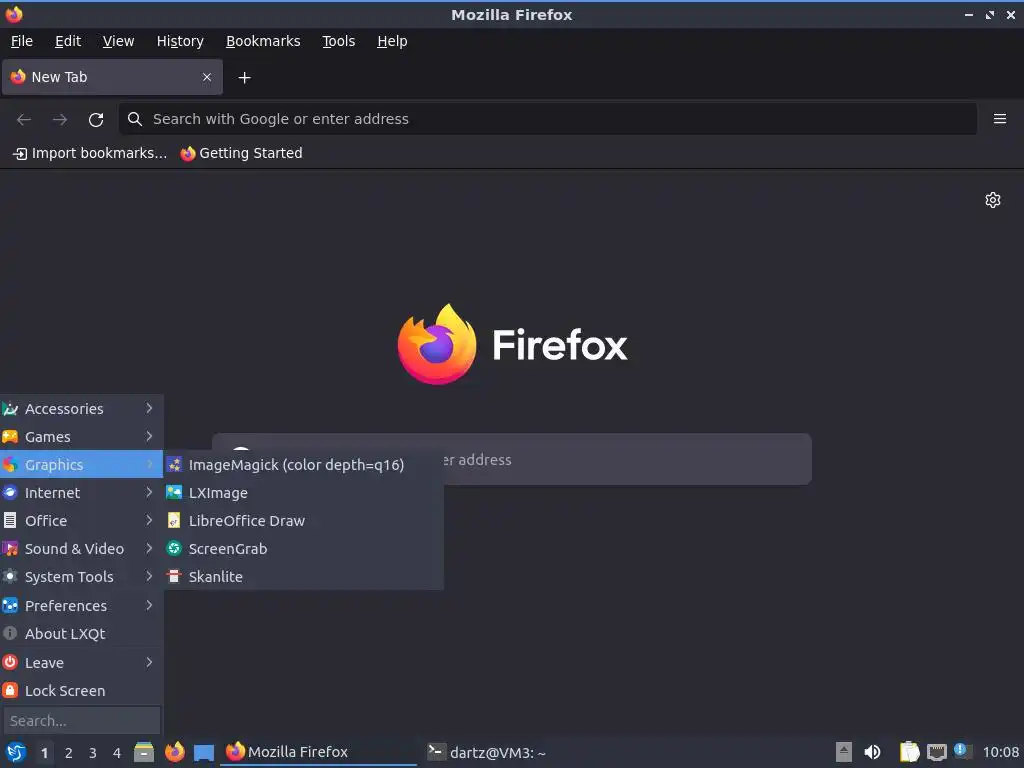Click the network monitor tray icon

pos(936,752)
